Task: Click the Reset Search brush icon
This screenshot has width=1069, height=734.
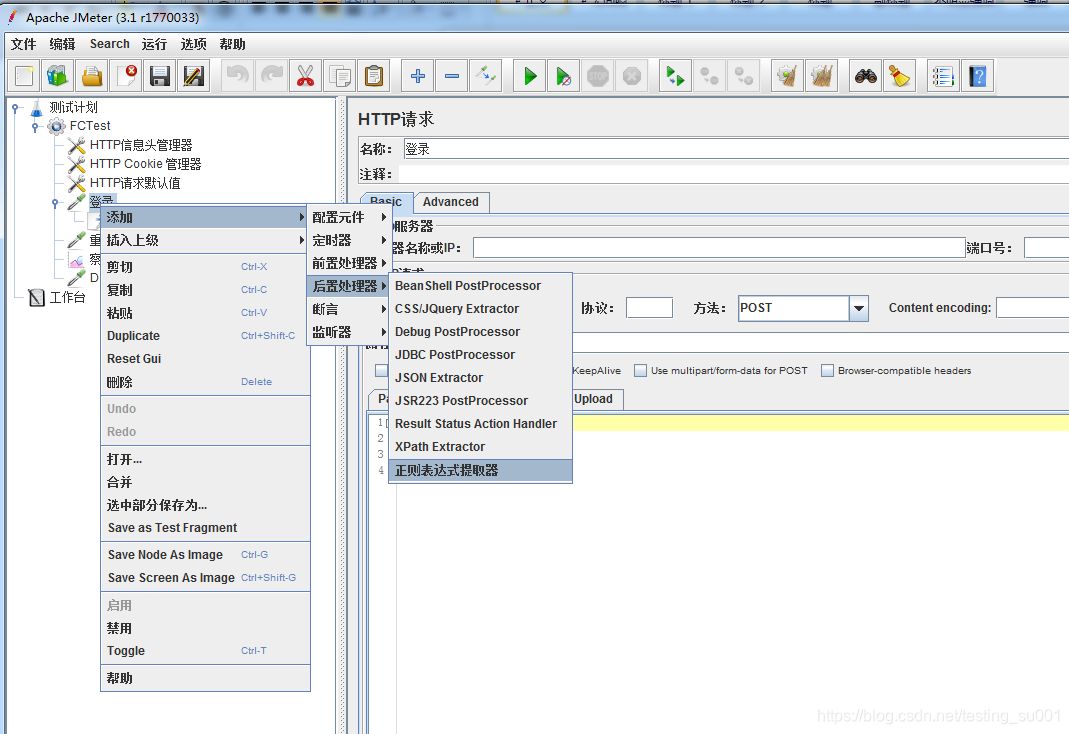Action: [900, 76]
